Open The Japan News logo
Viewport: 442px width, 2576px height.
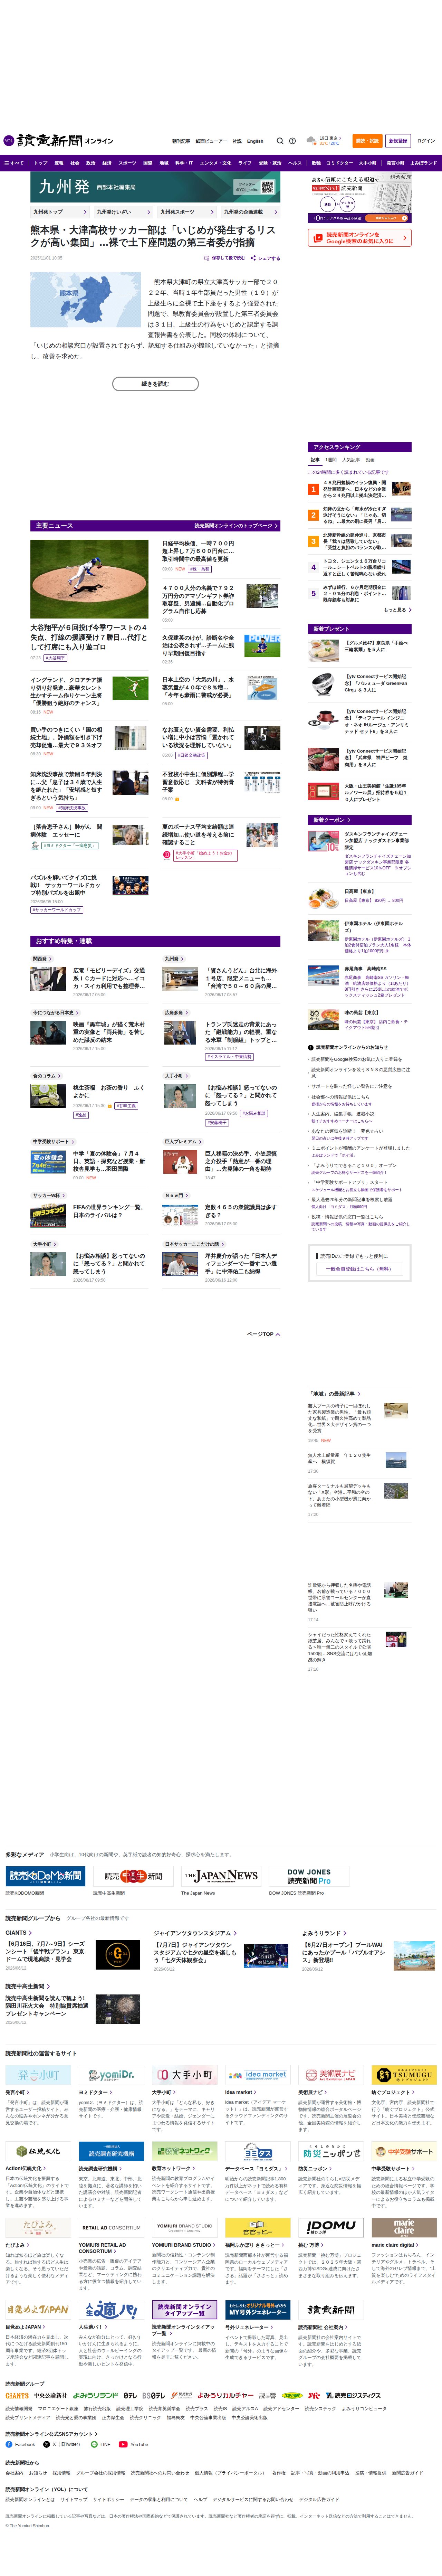(x=221, y=1876)
